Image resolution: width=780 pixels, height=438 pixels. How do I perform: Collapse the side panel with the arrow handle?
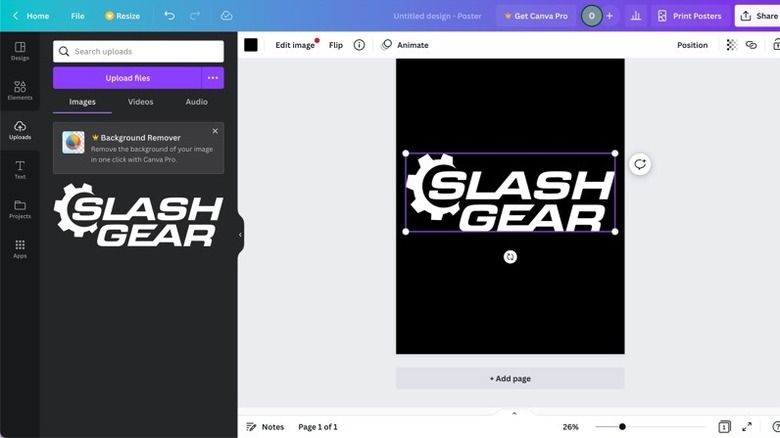pyautogui.click(x=240, y=234)
